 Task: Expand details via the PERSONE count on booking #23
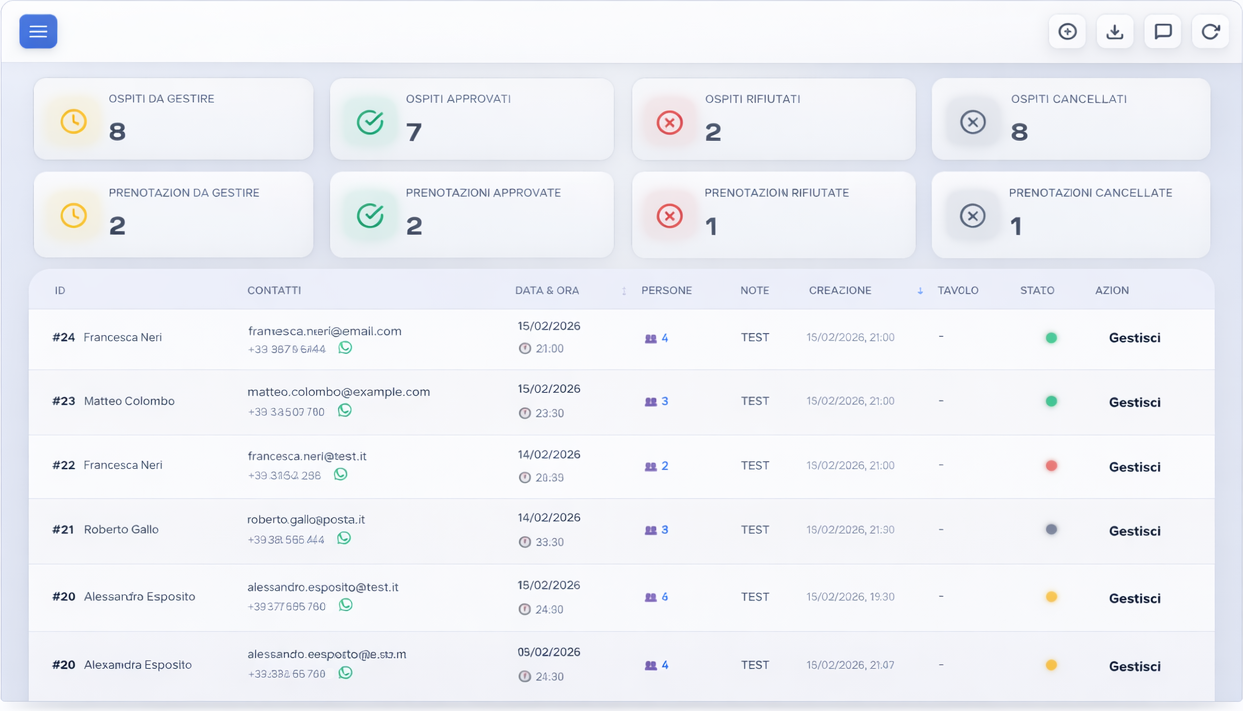point(655,401)
